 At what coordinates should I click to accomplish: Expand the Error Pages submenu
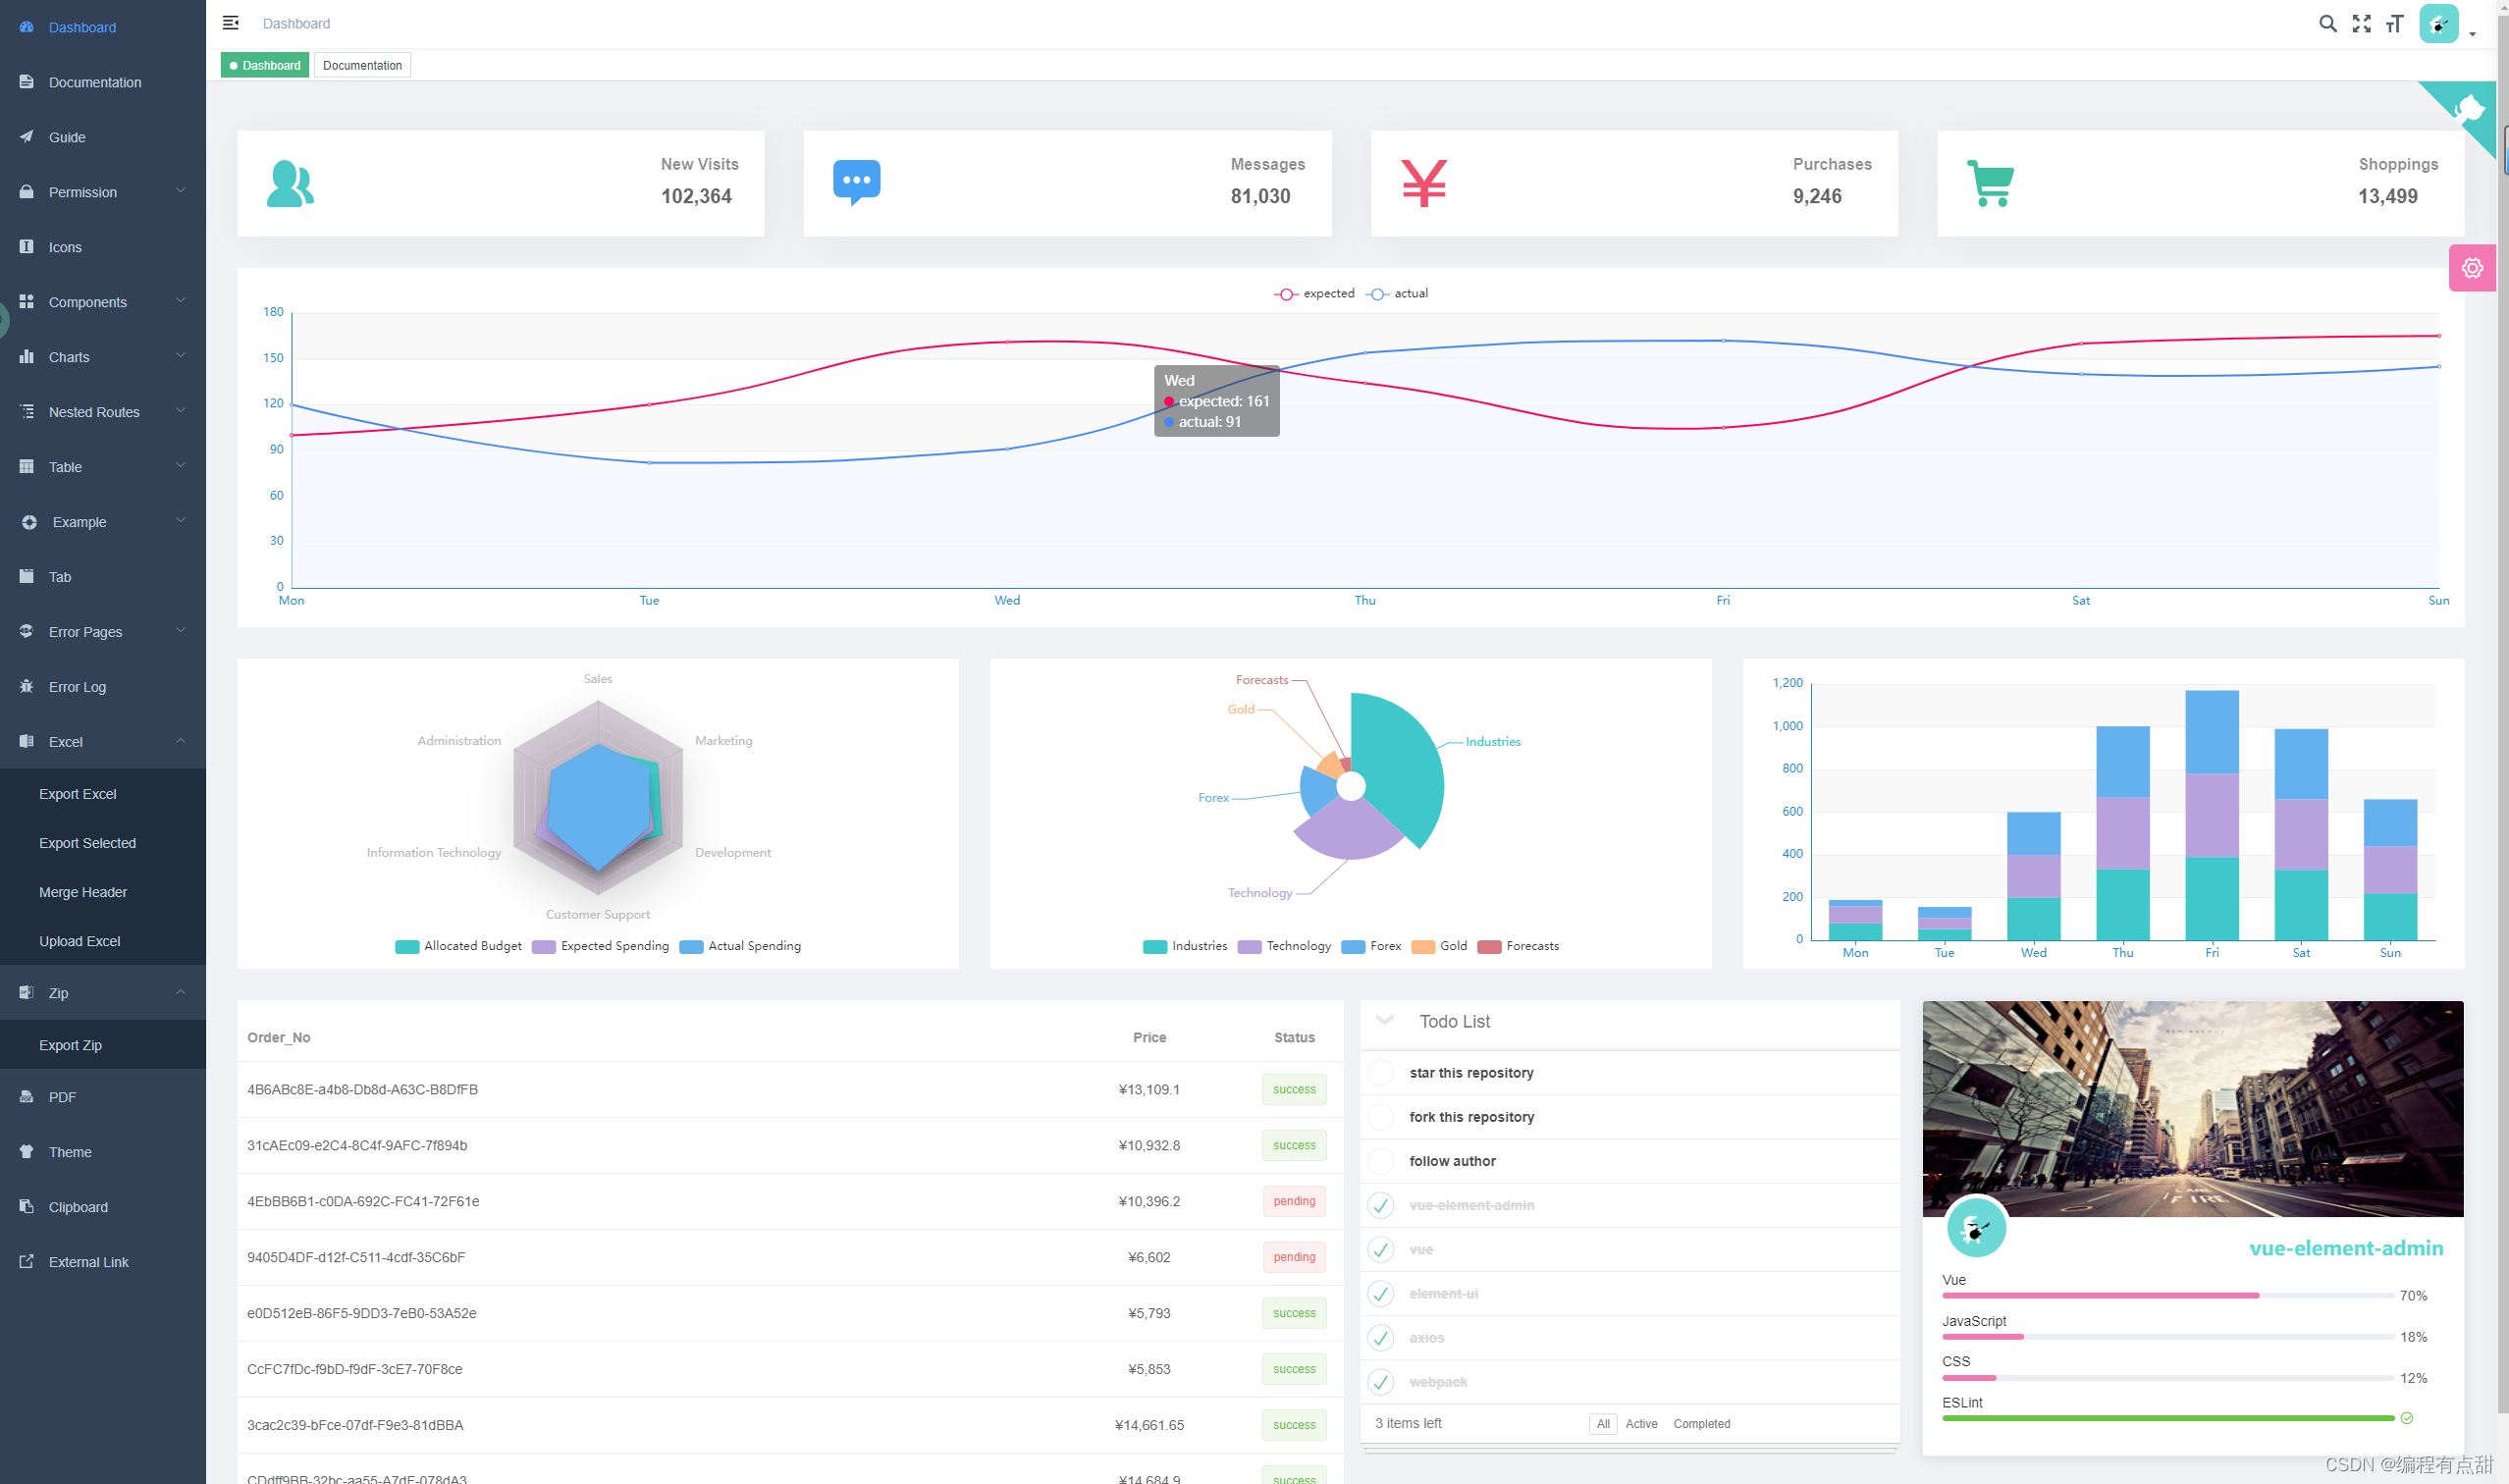[181, 631]
